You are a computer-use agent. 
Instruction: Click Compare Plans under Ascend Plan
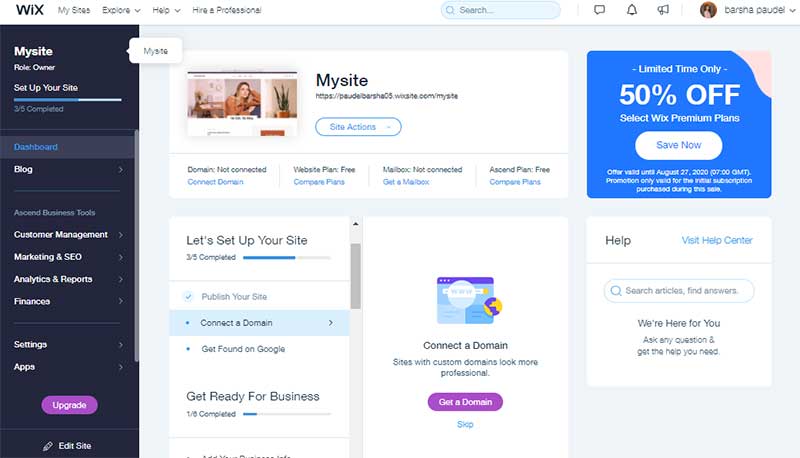(x=515, y=182)
